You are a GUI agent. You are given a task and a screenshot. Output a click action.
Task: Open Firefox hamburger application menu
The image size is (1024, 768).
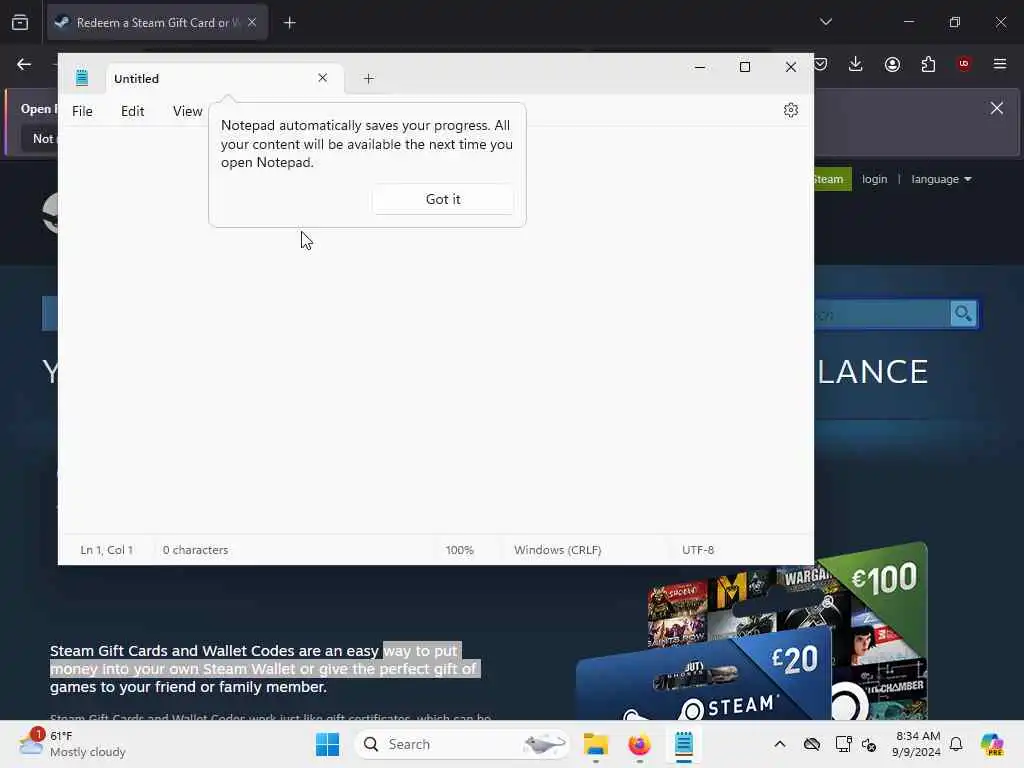[x=1000, y=64]
